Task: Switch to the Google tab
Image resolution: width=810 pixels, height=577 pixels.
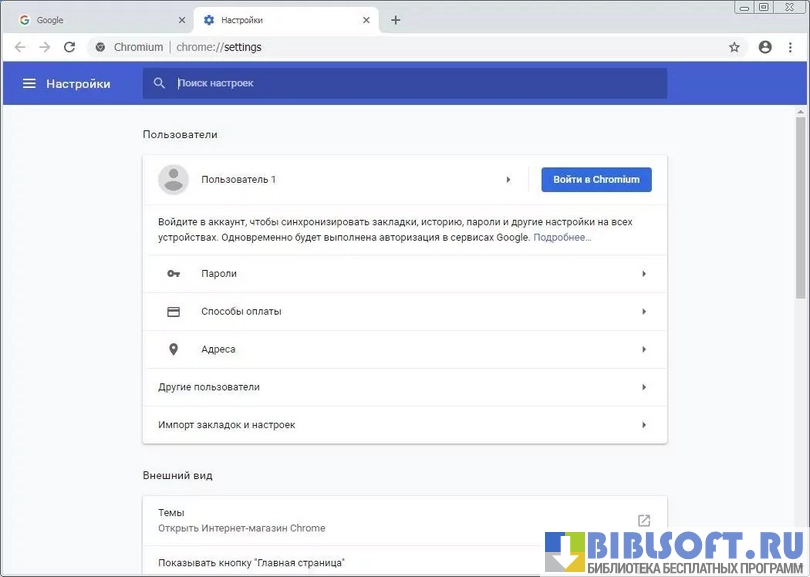Action: [95, 20]
